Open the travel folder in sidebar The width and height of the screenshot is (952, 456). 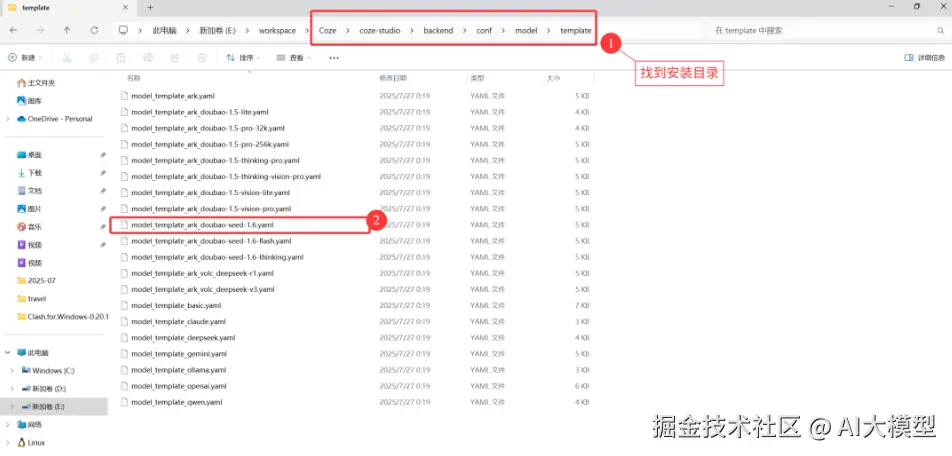coord(32,299)
